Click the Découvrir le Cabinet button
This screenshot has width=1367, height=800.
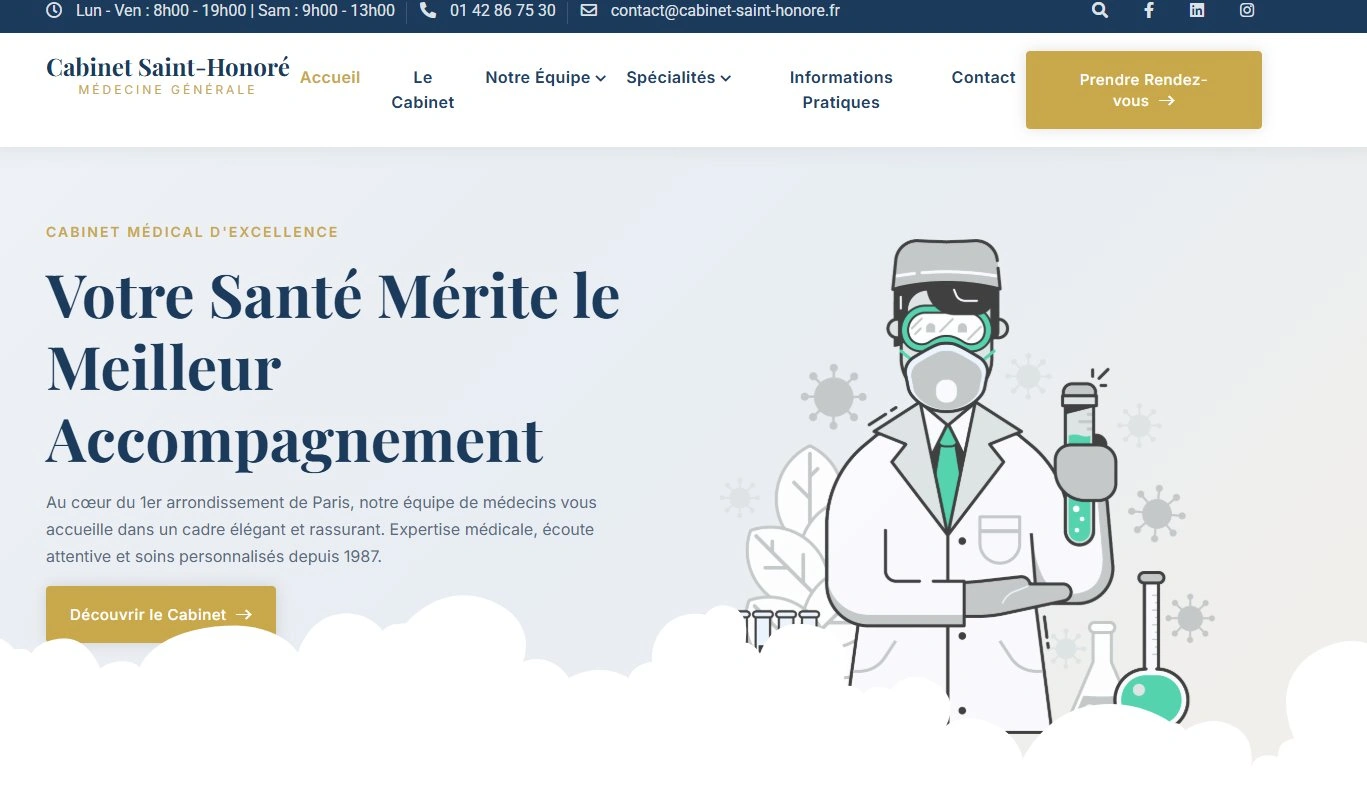click(160, 615)
